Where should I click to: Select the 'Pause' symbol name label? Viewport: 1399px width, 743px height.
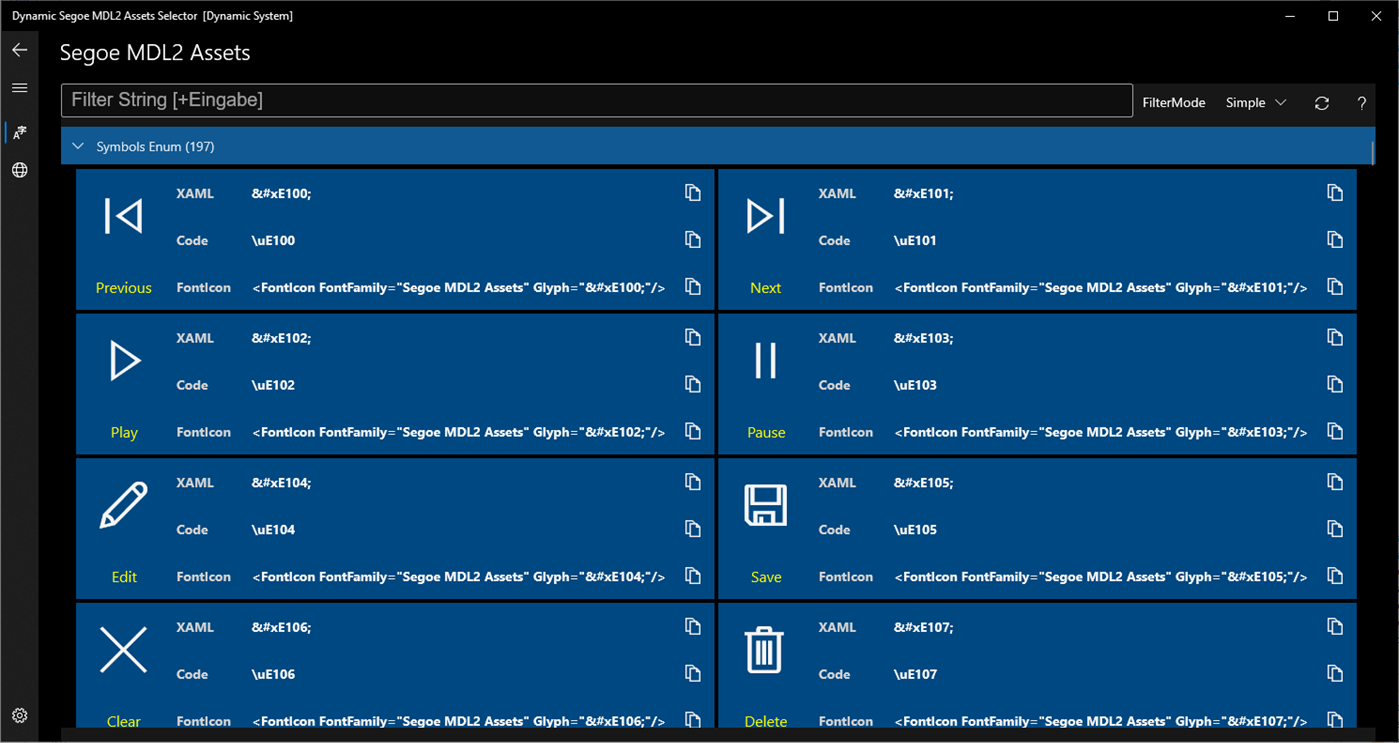(x=766, y=433)
